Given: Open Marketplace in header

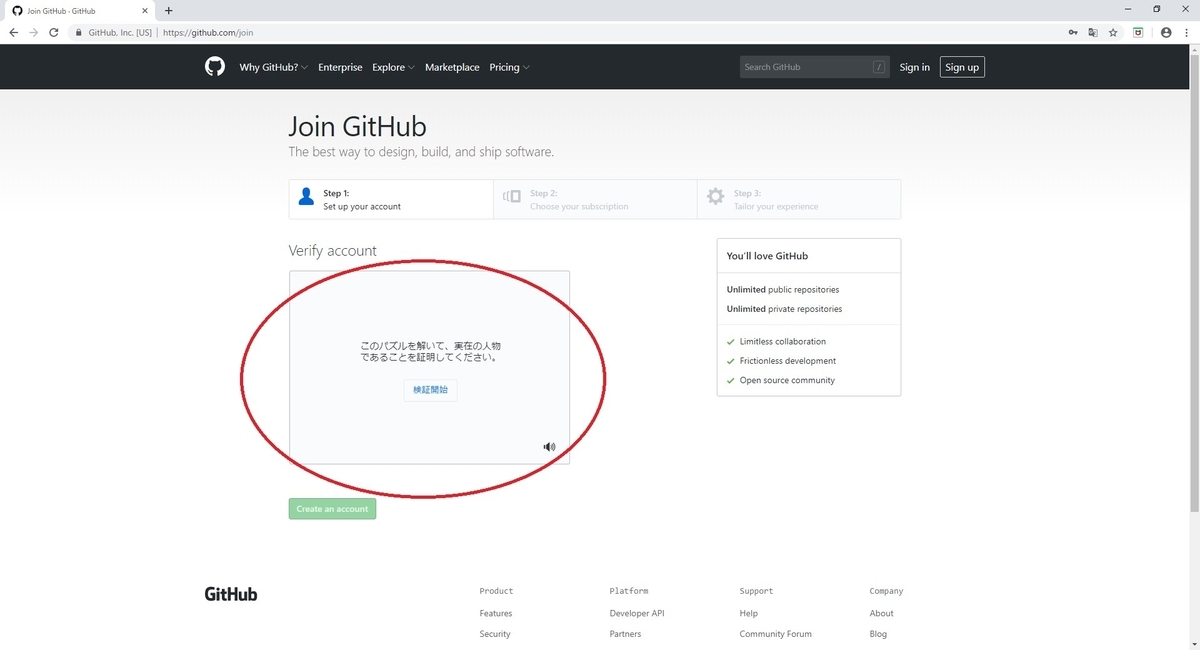Looking at the screenshot, I should [452, 67].
